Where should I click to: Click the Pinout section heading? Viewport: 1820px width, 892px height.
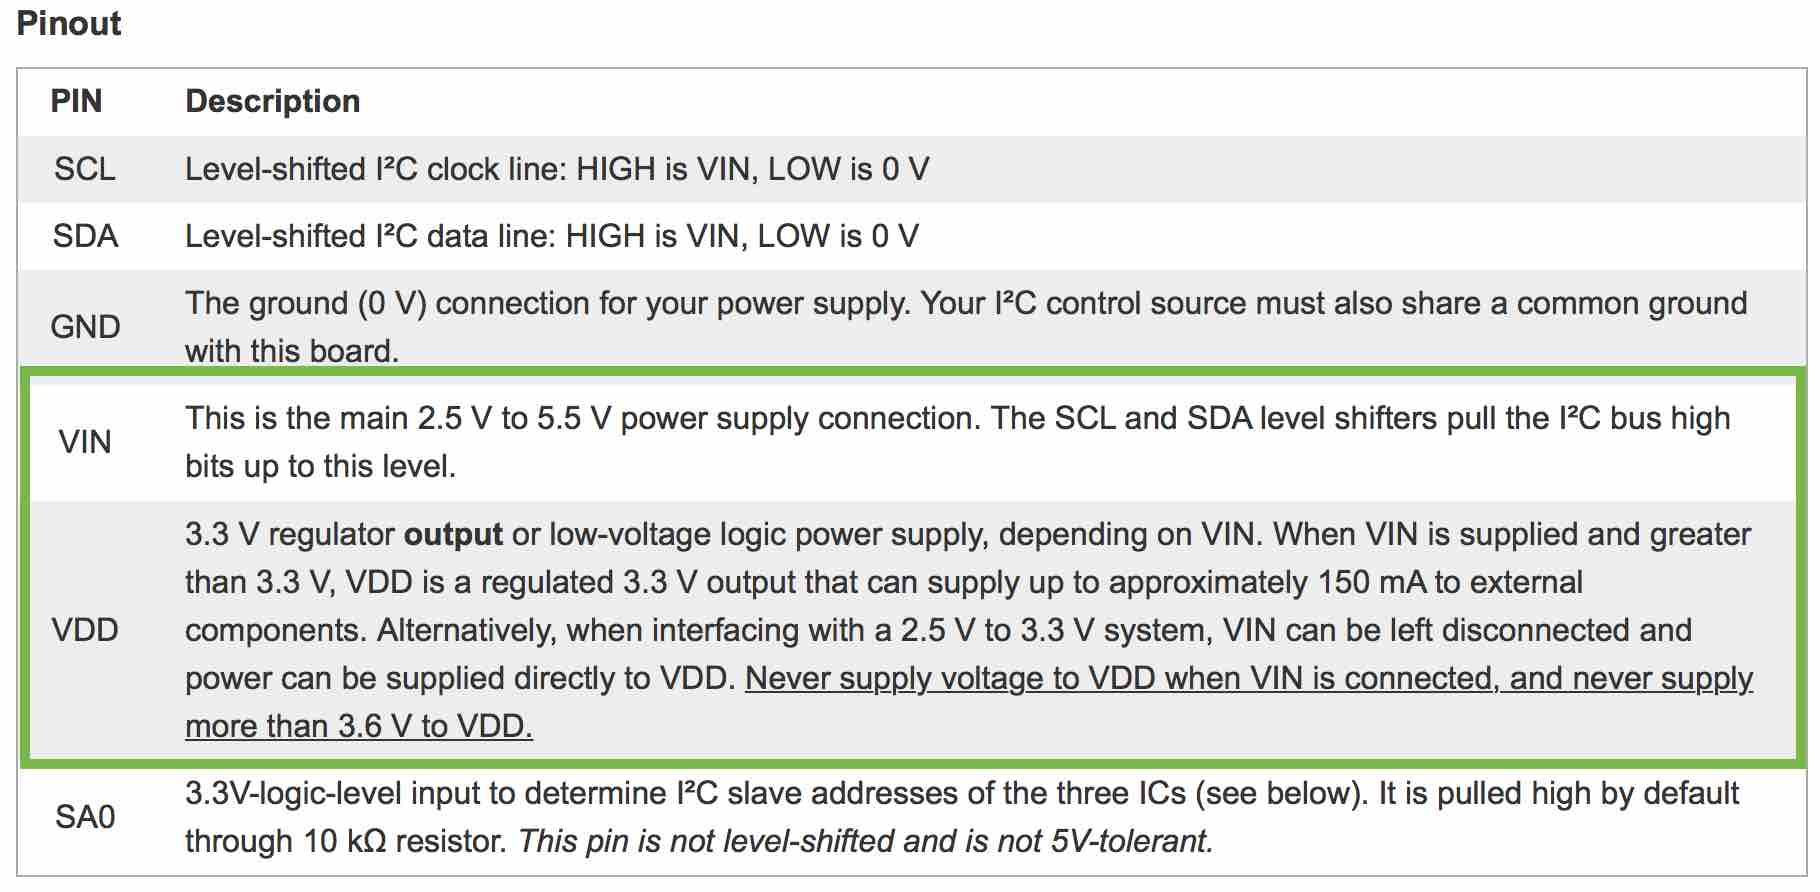[x=69, y=24]
